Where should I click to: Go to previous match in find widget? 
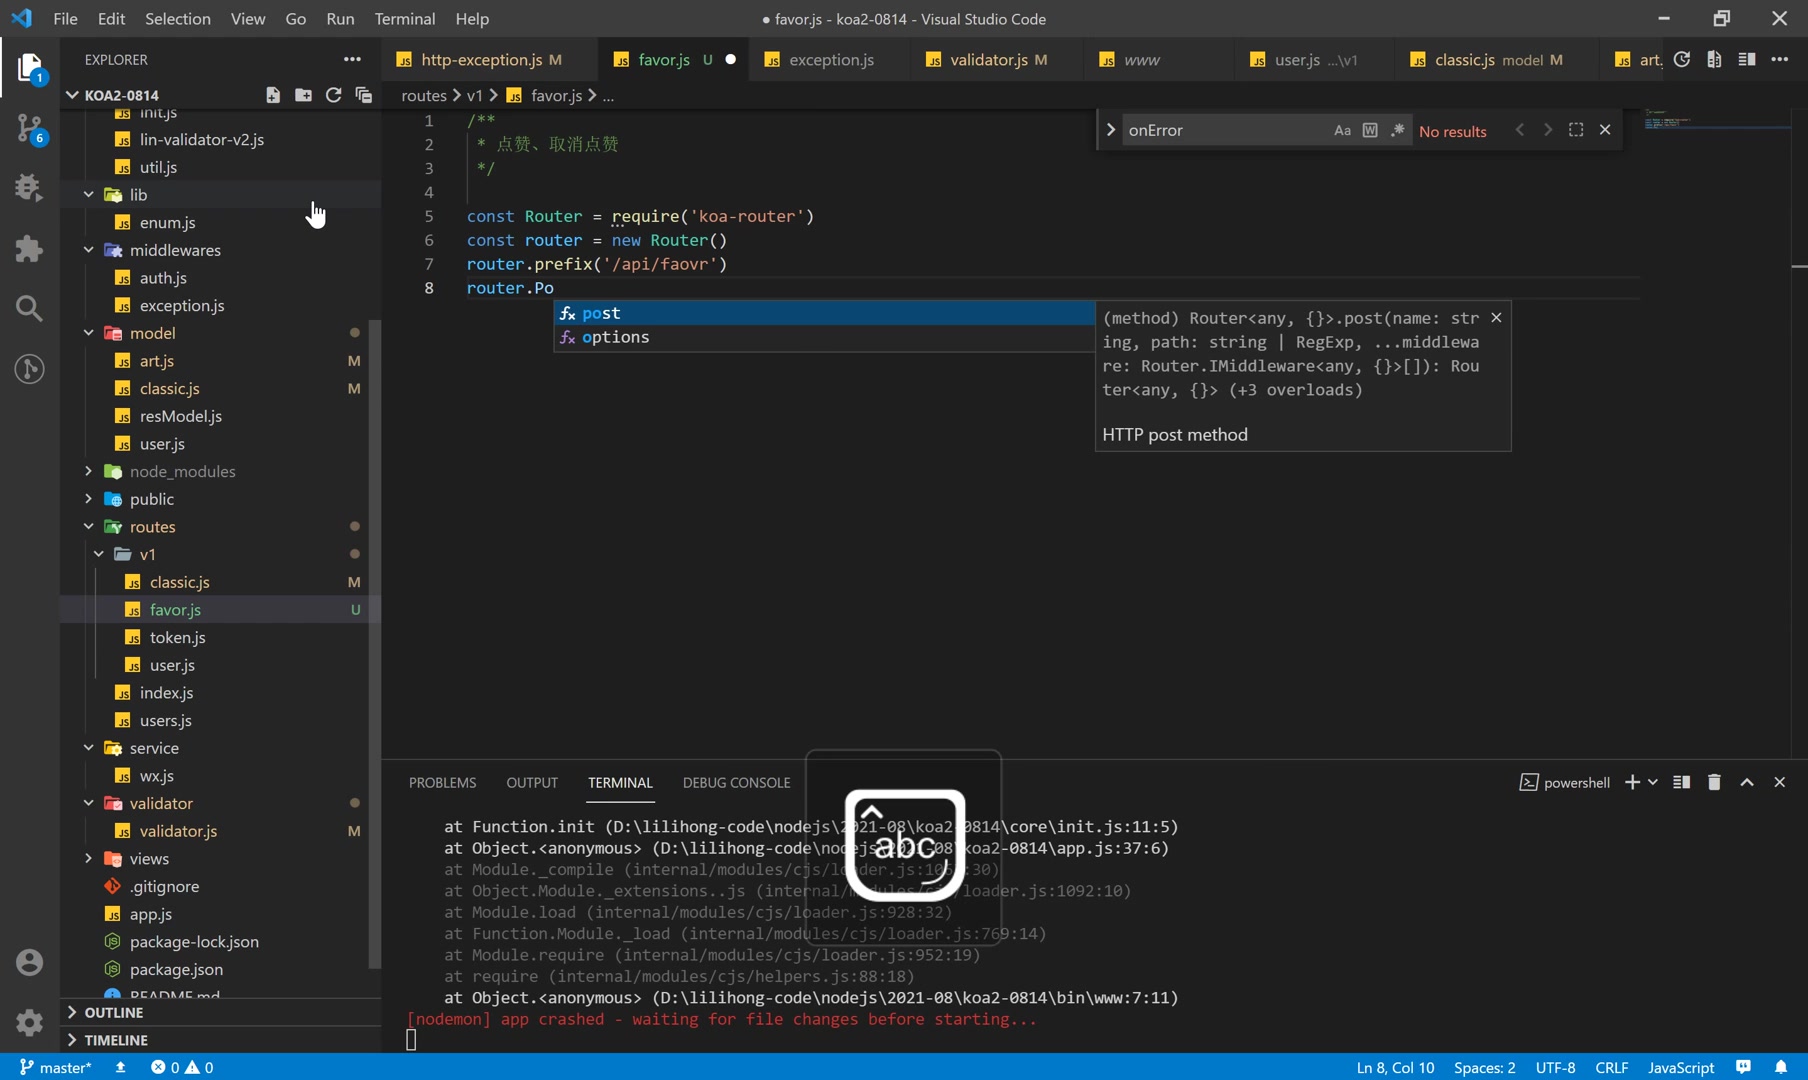point(1520,130)
